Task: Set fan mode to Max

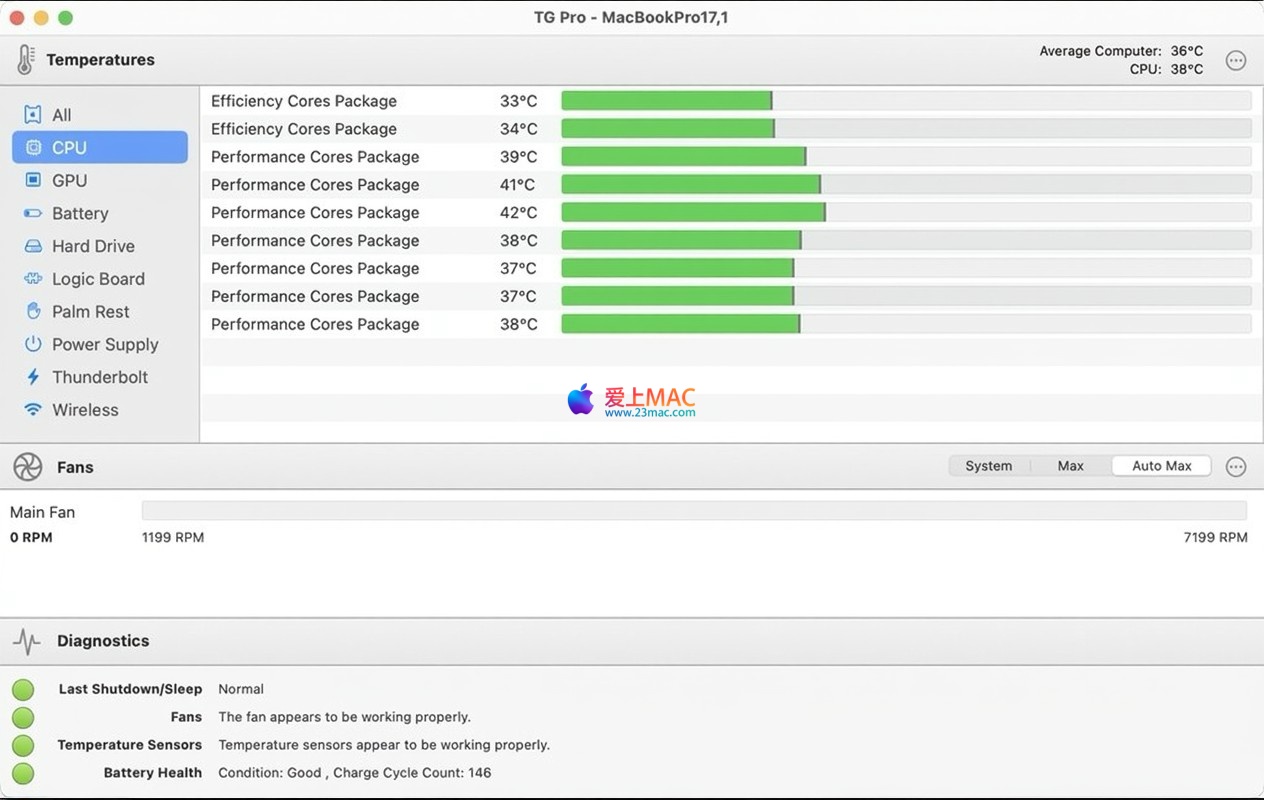Action: pyautogui.click(x=1070, y=466)
